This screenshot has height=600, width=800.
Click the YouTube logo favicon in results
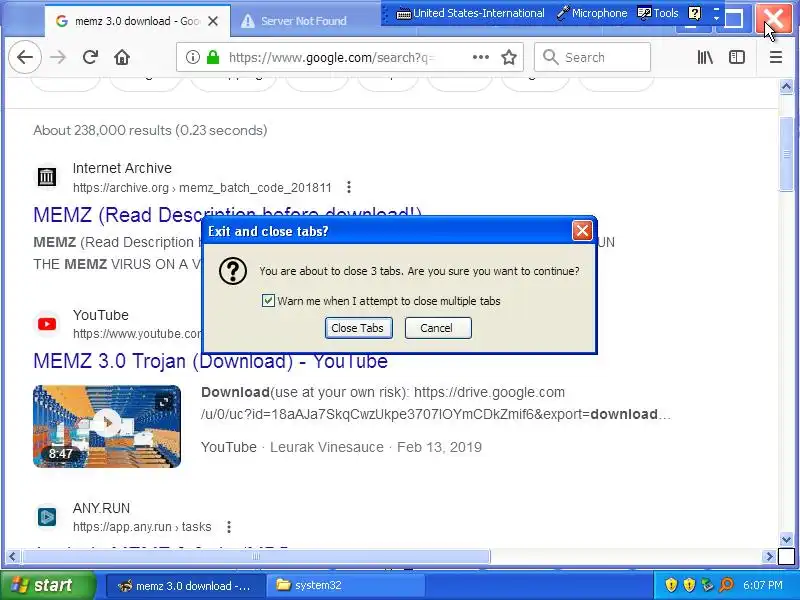coord(47,324)
